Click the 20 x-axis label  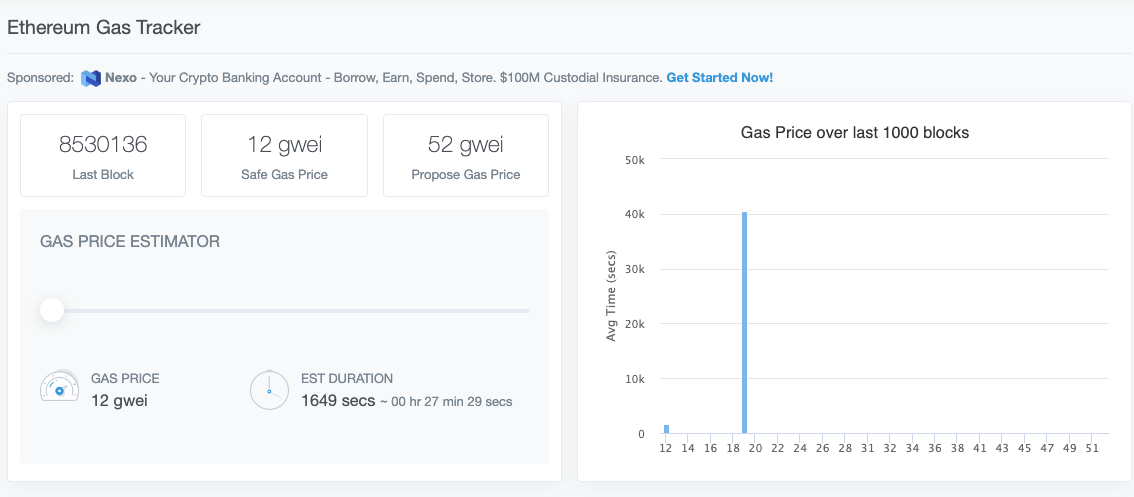[755, 449]
